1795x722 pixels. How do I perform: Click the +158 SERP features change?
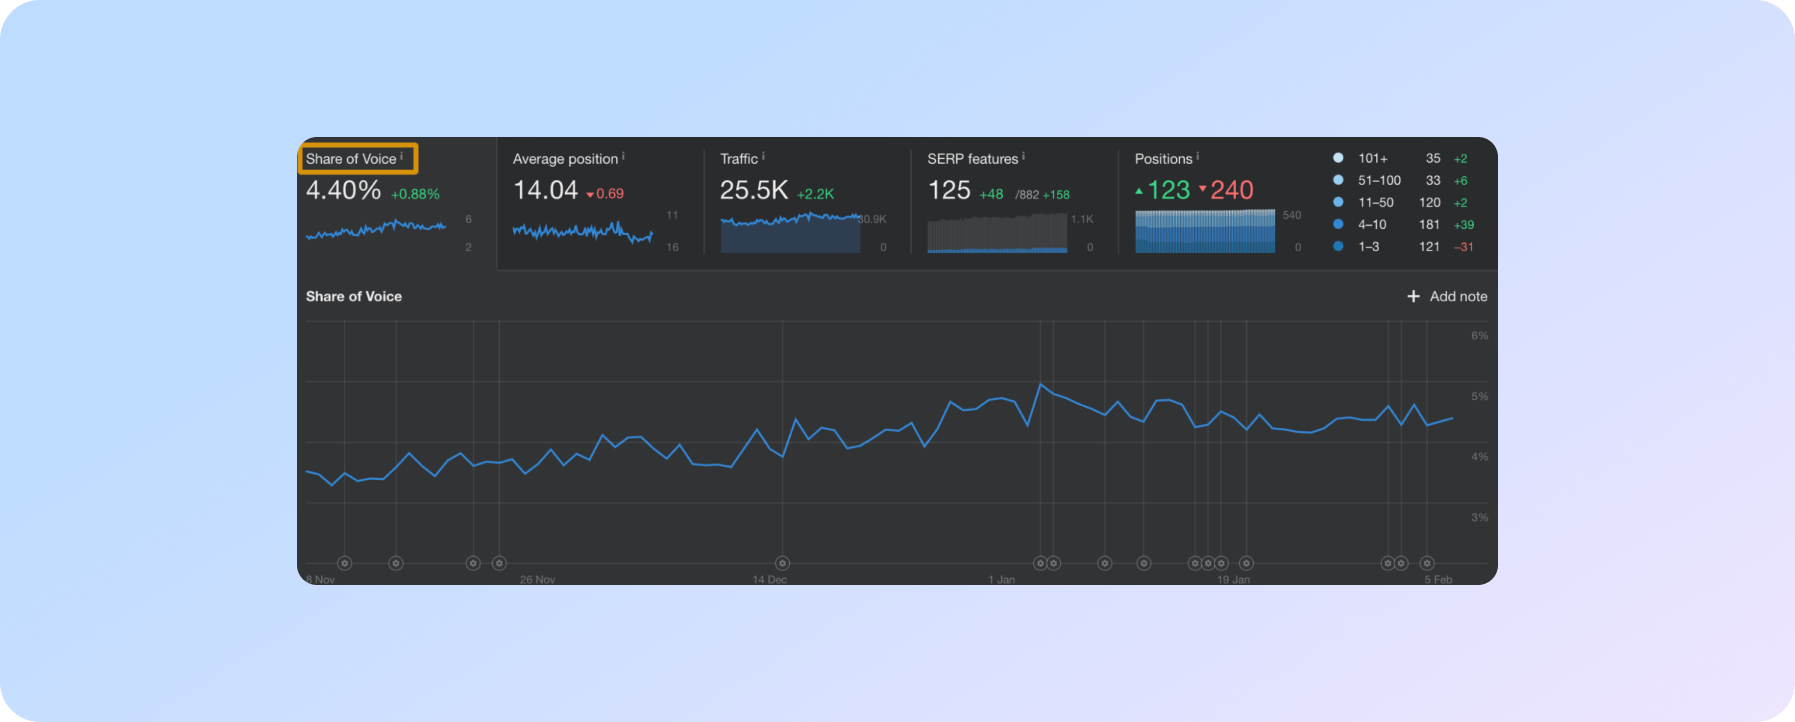pyautogui.click(x=1056, y=195)
